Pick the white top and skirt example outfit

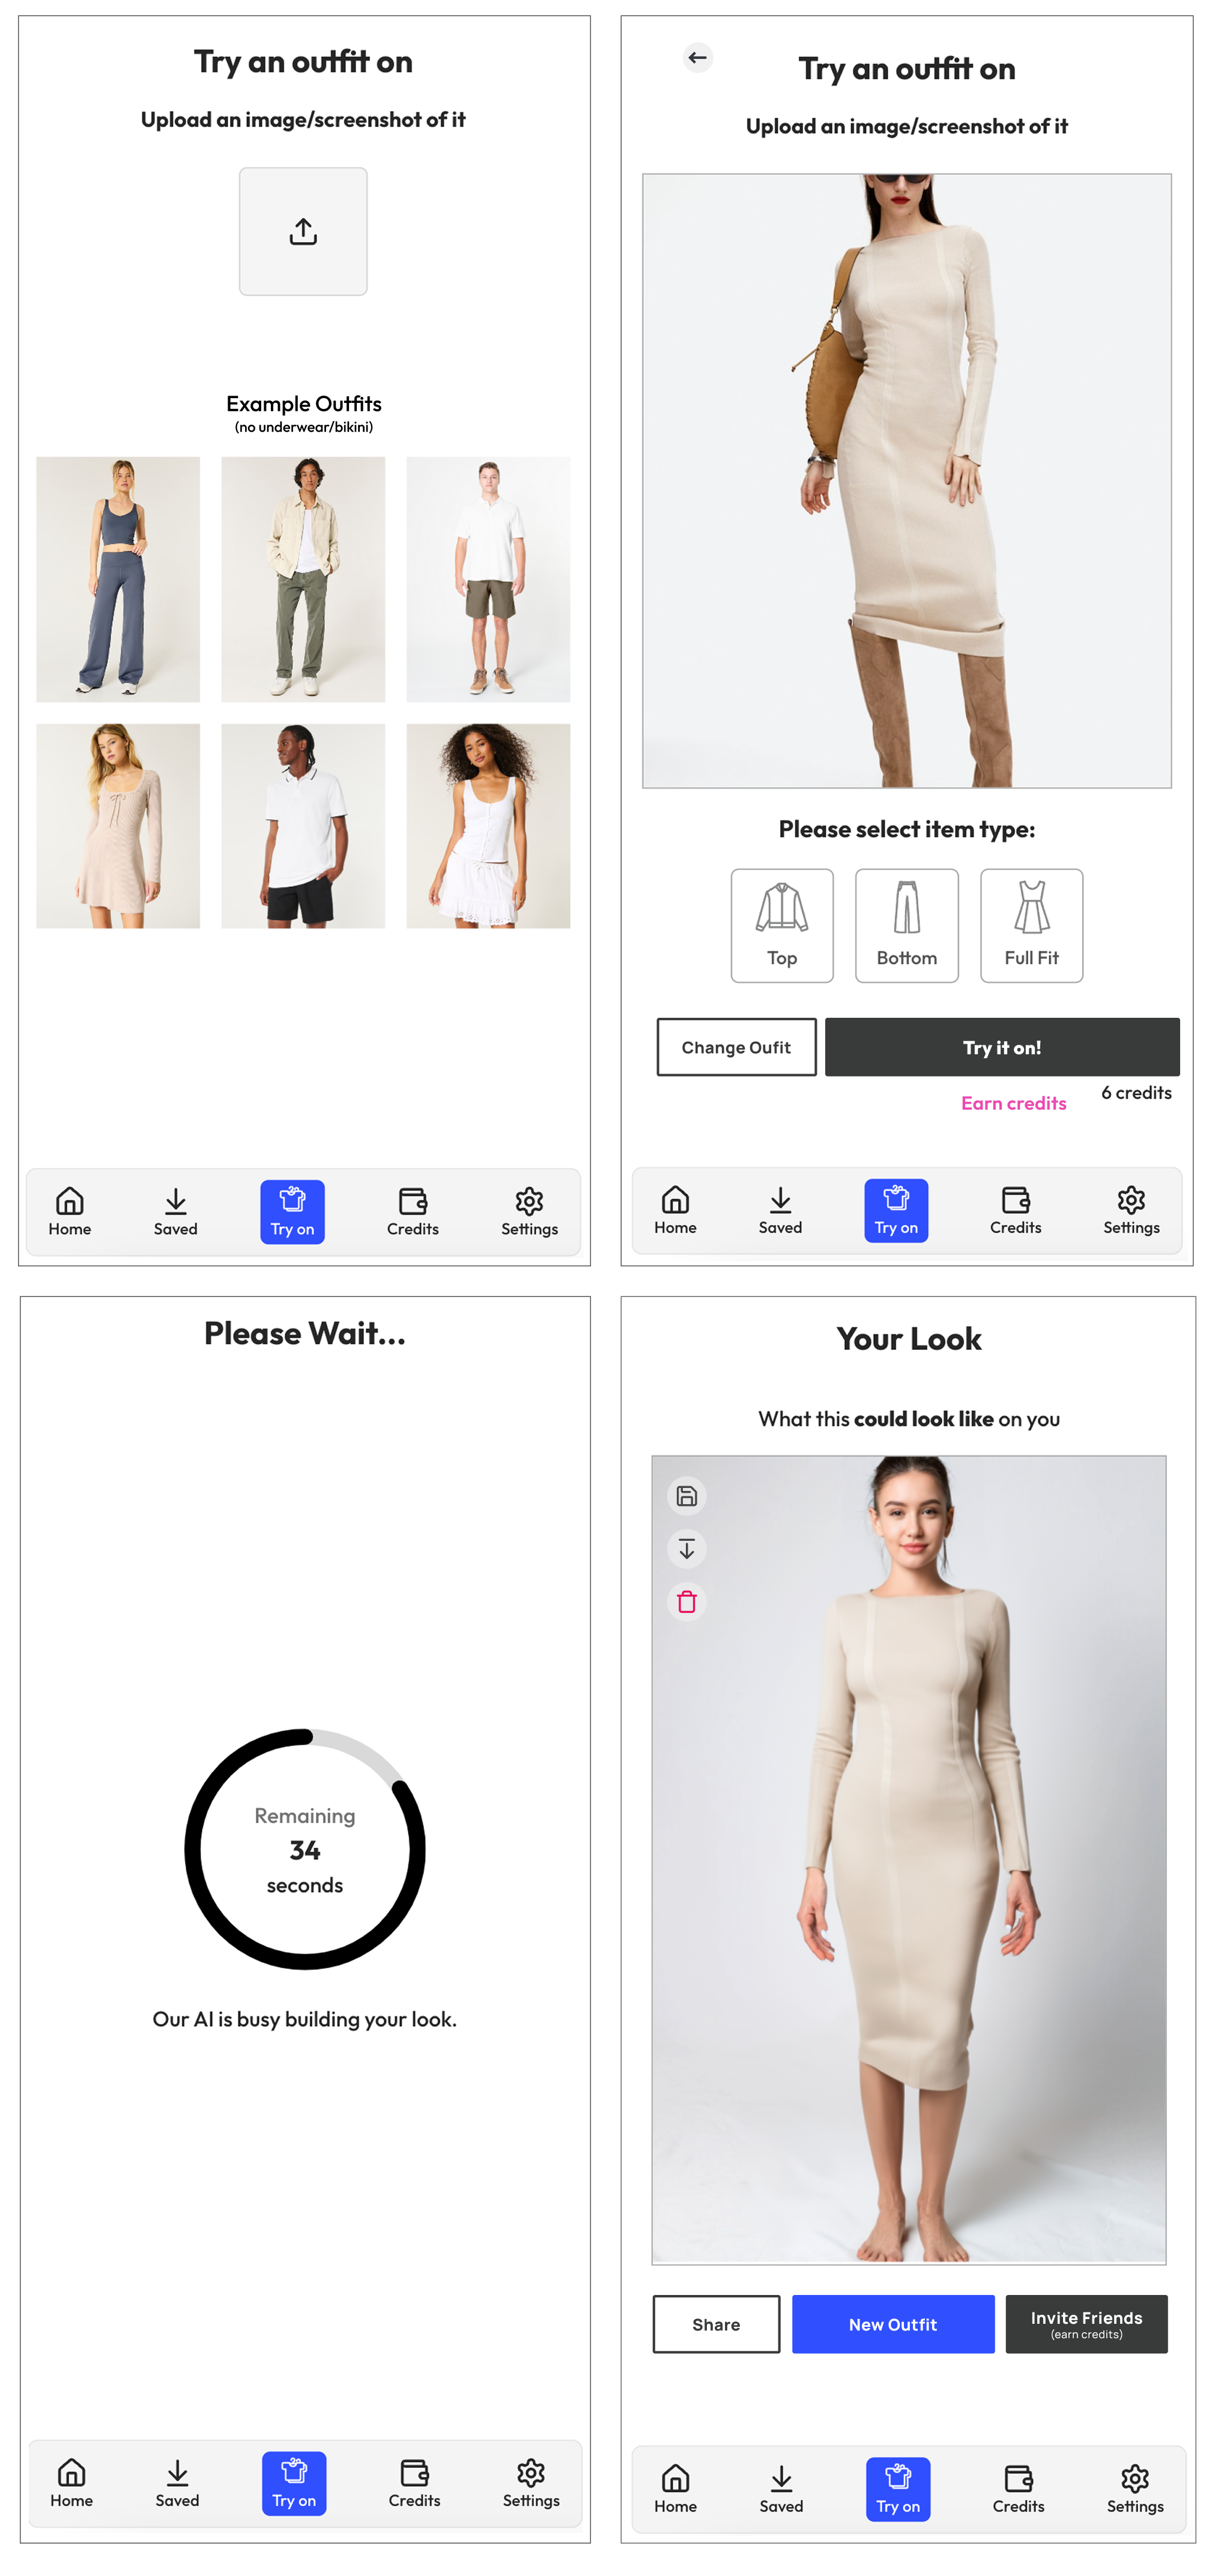488,826
